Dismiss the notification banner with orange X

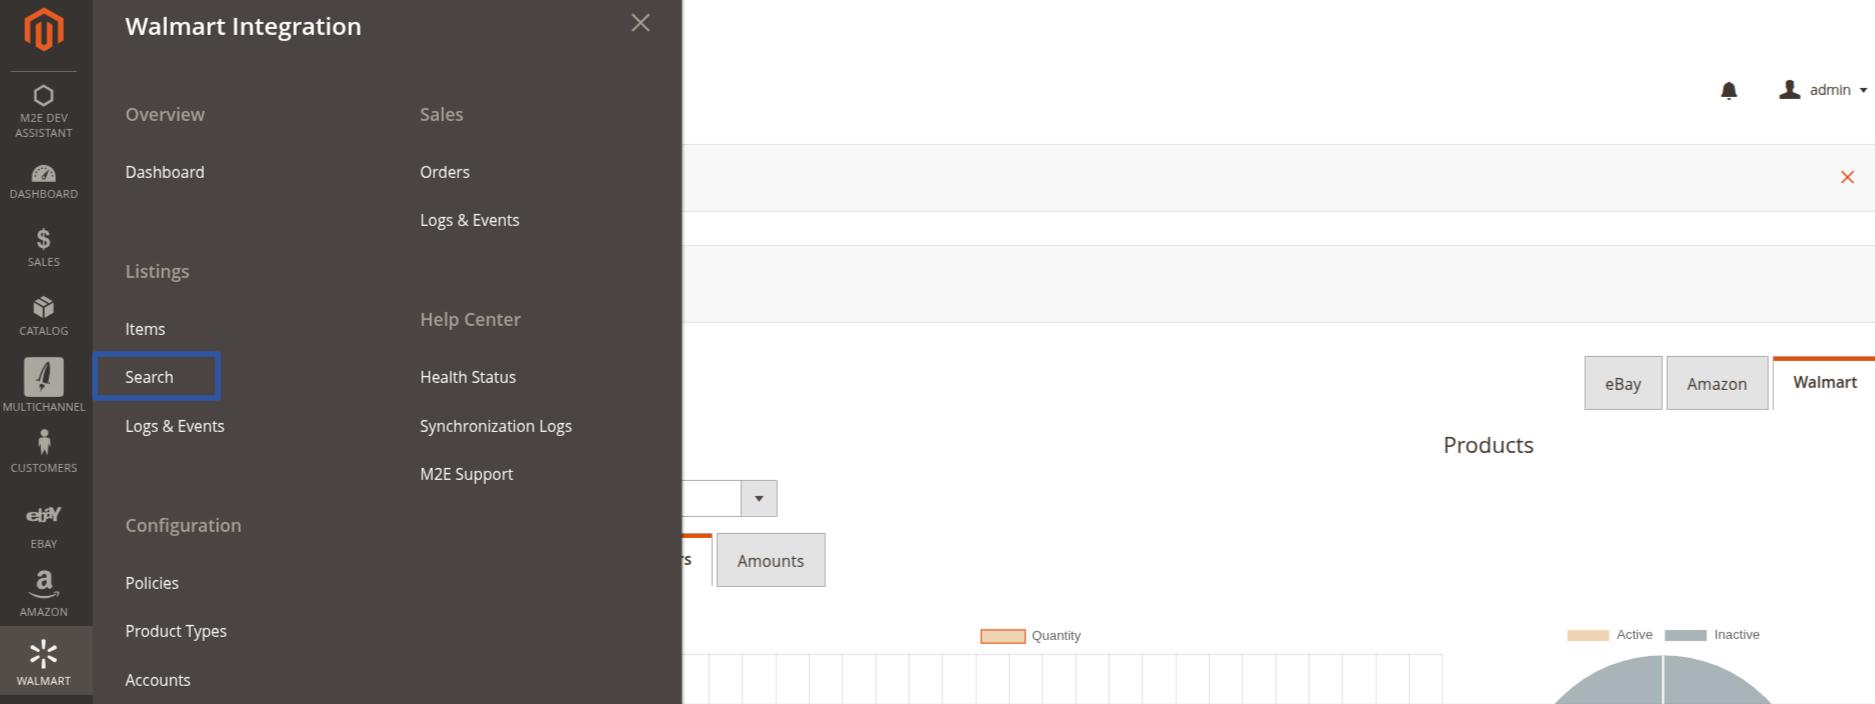(1847, 177)
